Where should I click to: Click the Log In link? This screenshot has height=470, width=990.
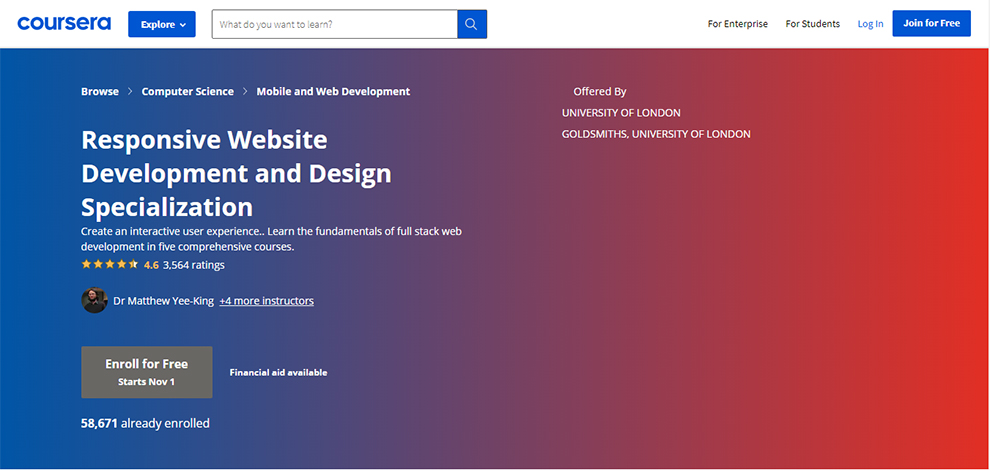click(870, 24)
